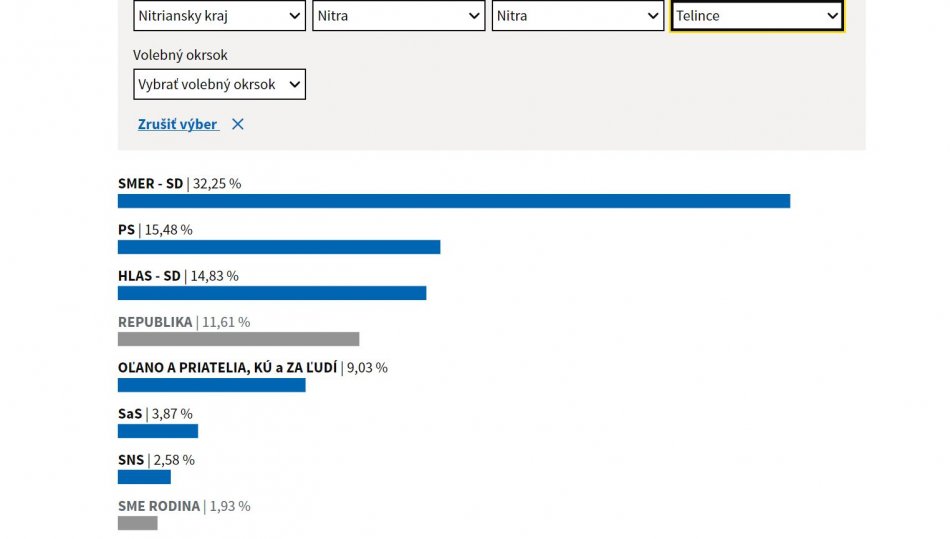
Task: Open the Vybrať volebný okrsok dropdown
Action: pos(219,85)
